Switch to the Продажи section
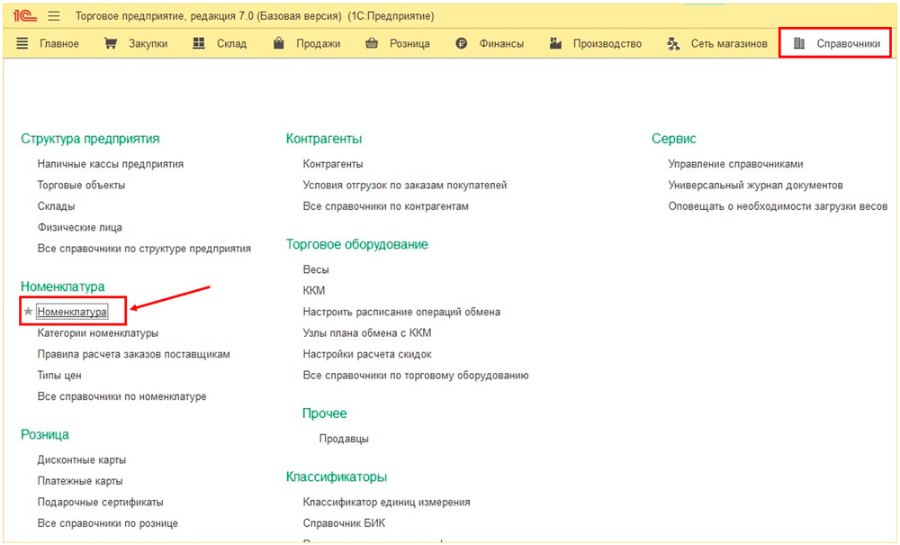Image resolution: width=900 pixels, height=545 pixels. [x=318, y=44]
